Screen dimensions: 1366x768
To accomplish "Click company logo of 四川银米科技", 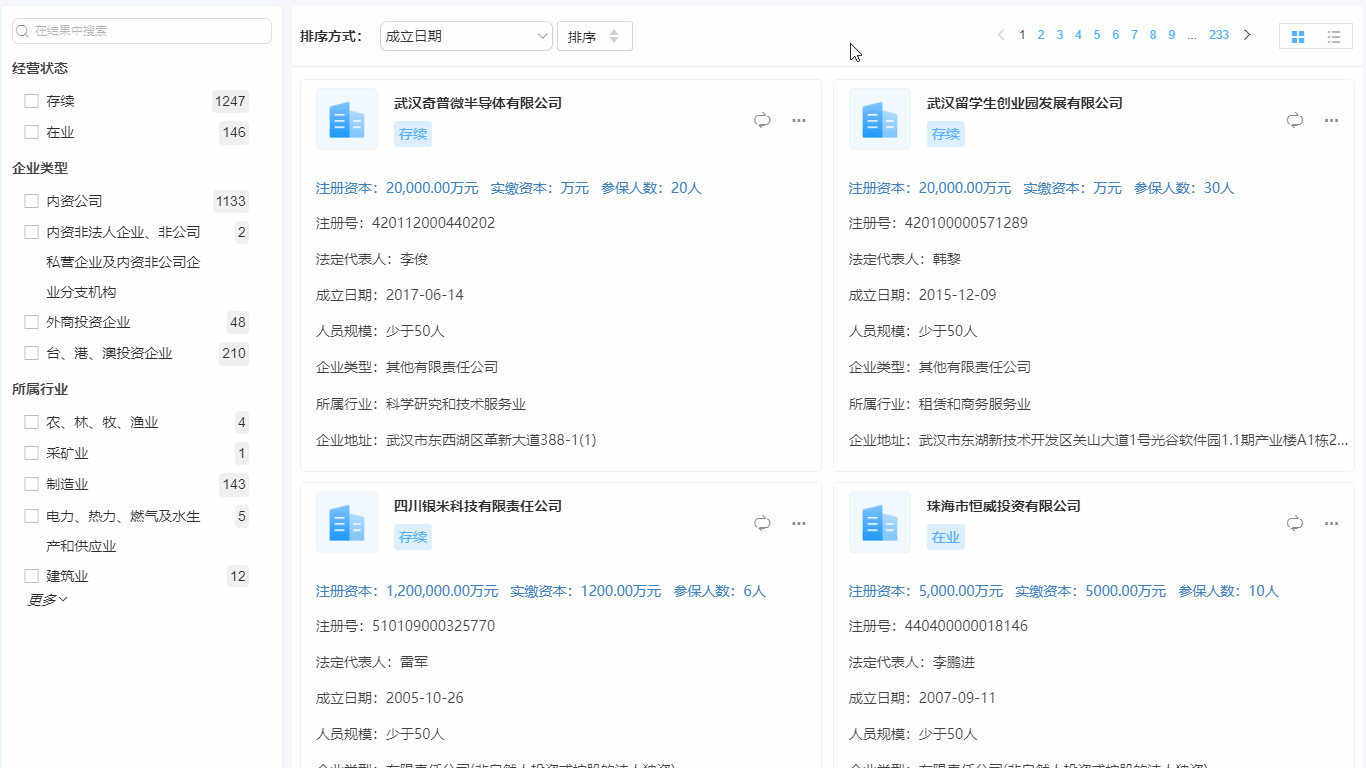I will click(347, 522).
